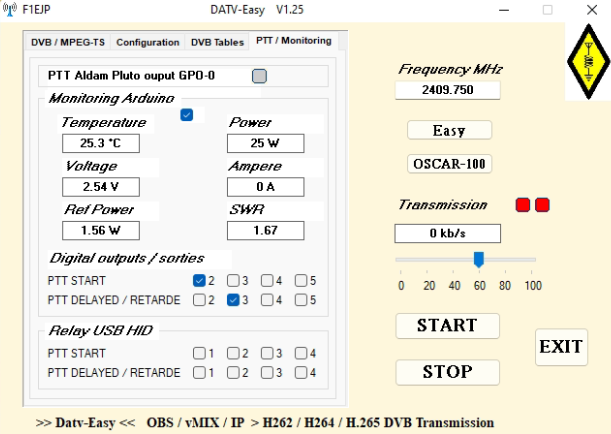The height and width of the screenshot is (434, 611).
Task: Uncheck the Monitoring Arduino checkbox
Action: tap(187, 115)
